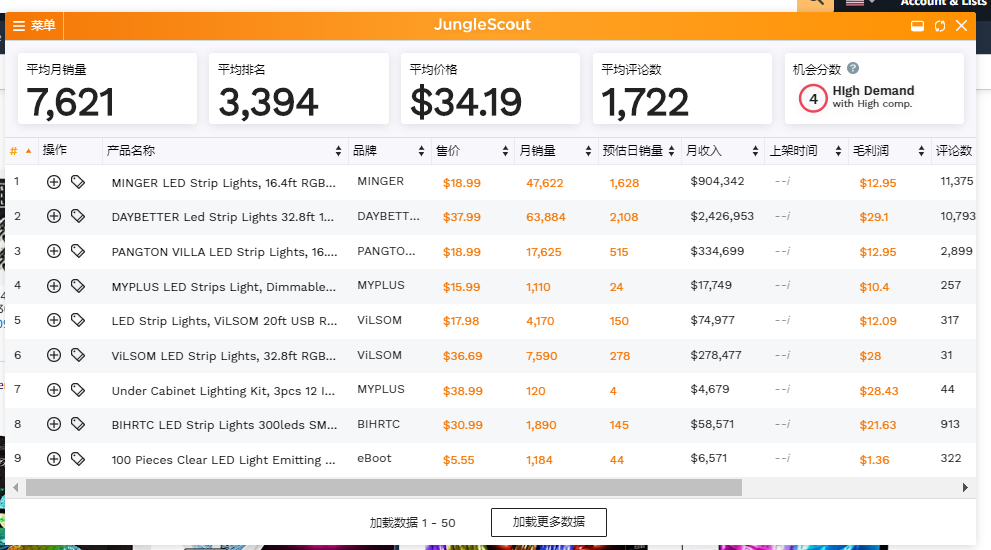Click monthly sales value 63,884

click(x=545, y=217)
